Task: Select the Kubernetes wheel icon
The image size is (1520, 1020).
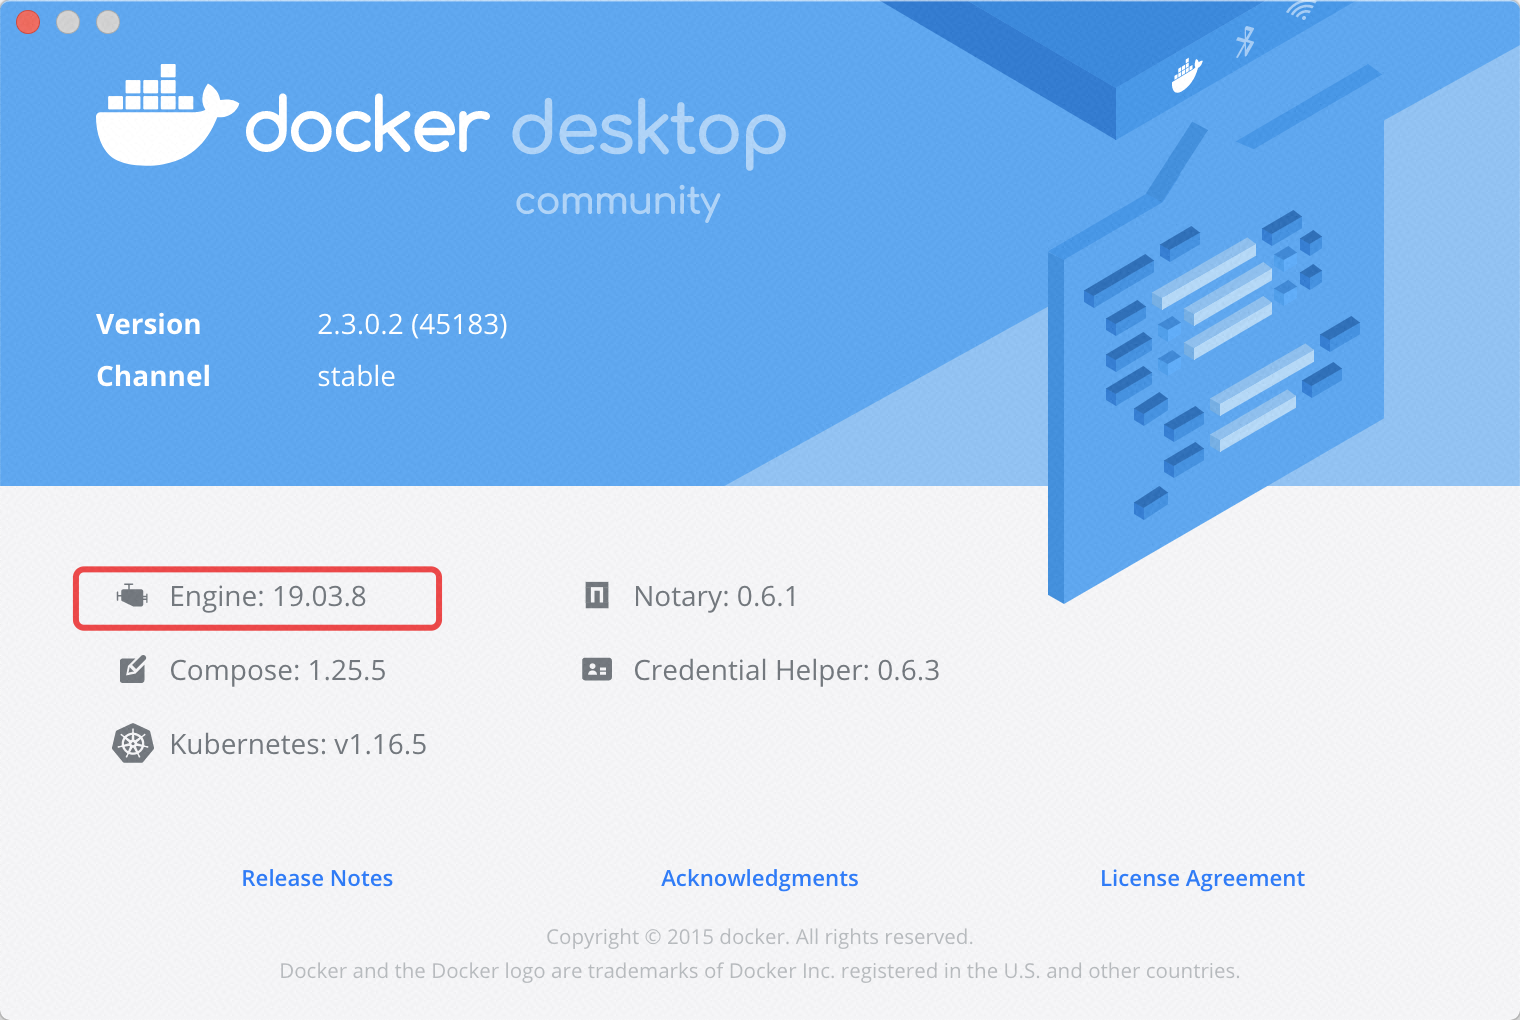Action: [131, 743]
